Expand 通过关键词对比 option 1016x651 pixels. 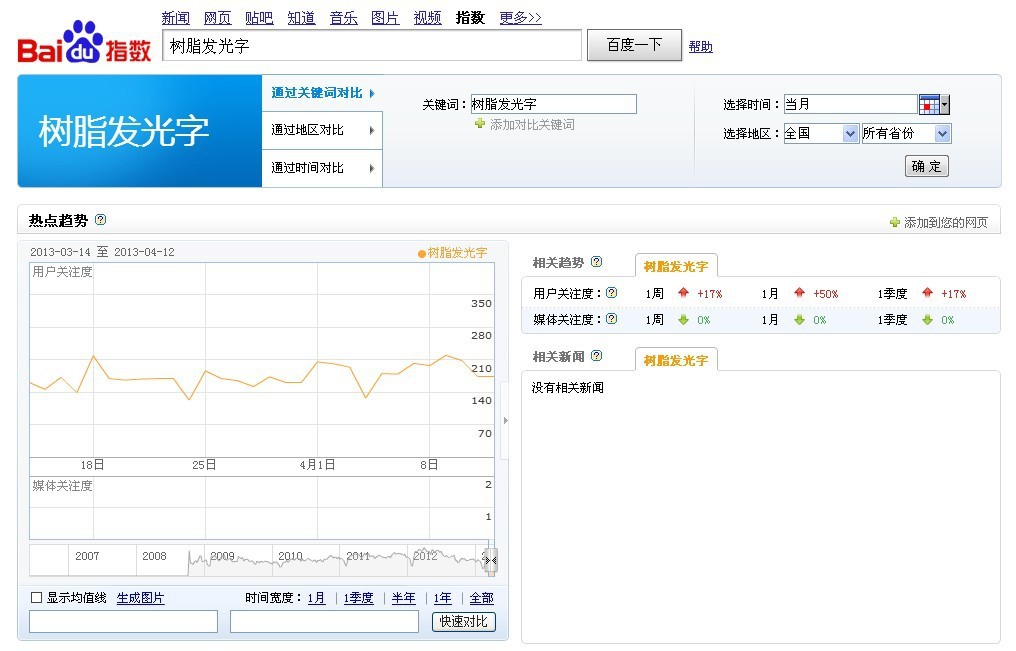pos(322,93)
